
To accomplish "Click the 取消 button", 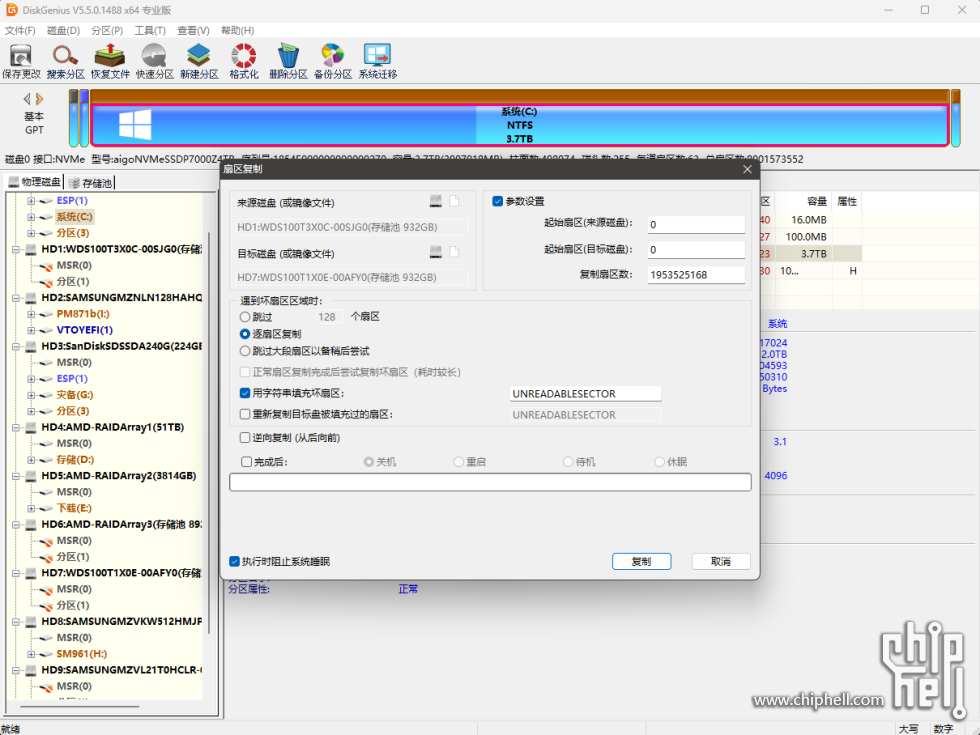I will (721, 561).
